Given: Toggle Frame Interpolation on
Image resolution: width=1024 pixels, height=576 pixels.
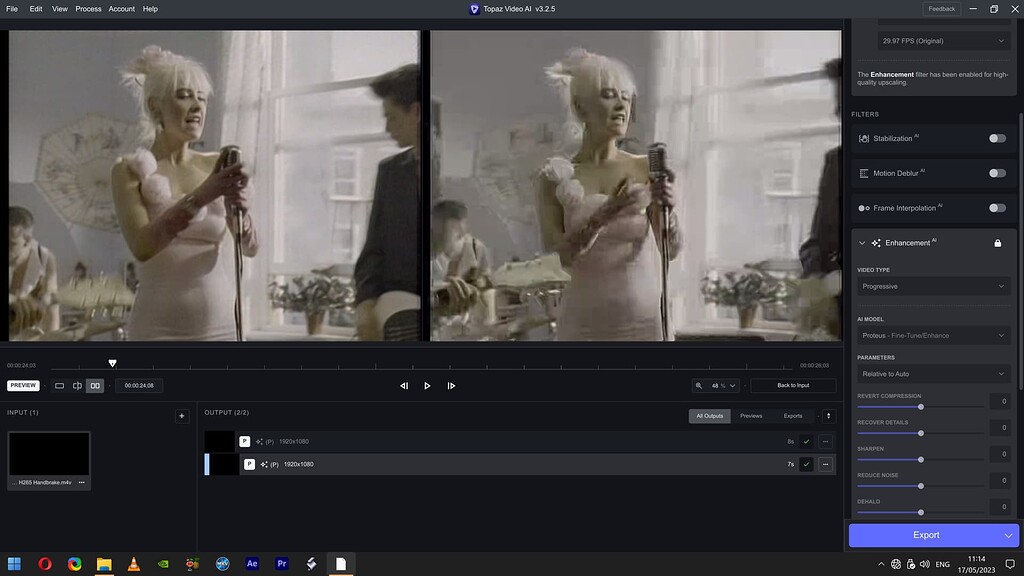Looking at the screenshot, I should point(997,208).
